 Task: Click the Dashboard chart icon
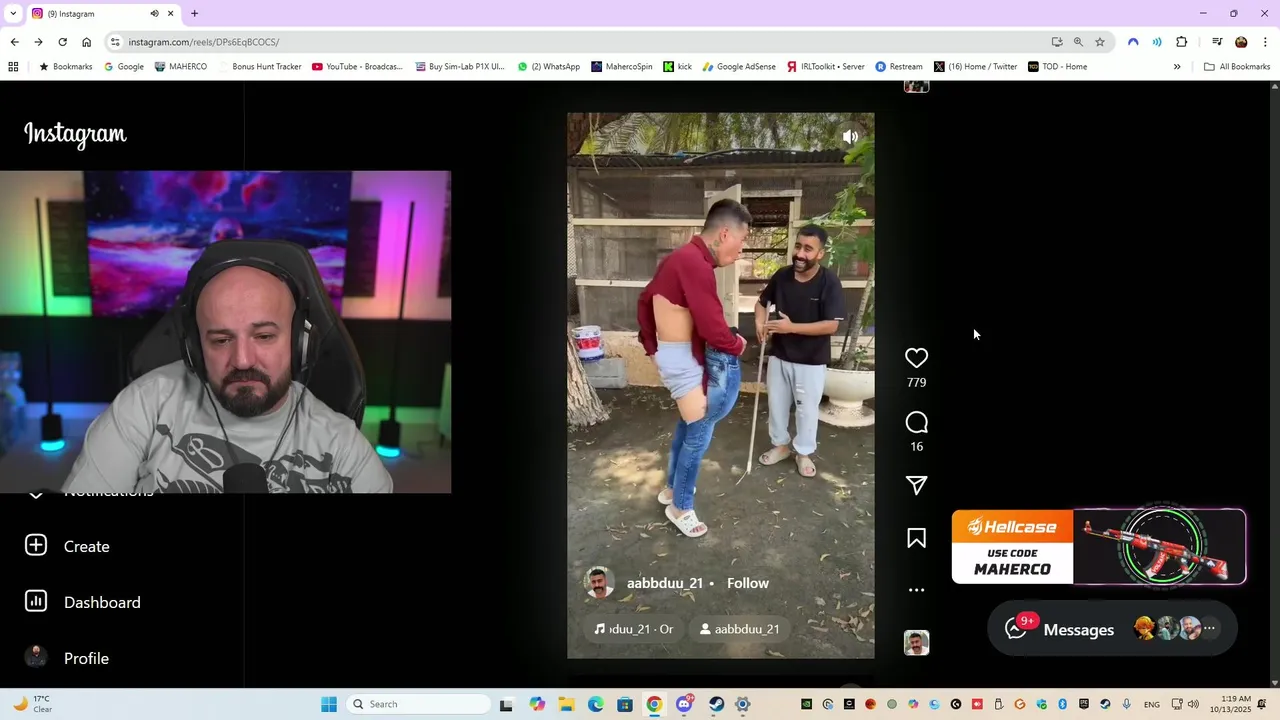coord(36,601)
